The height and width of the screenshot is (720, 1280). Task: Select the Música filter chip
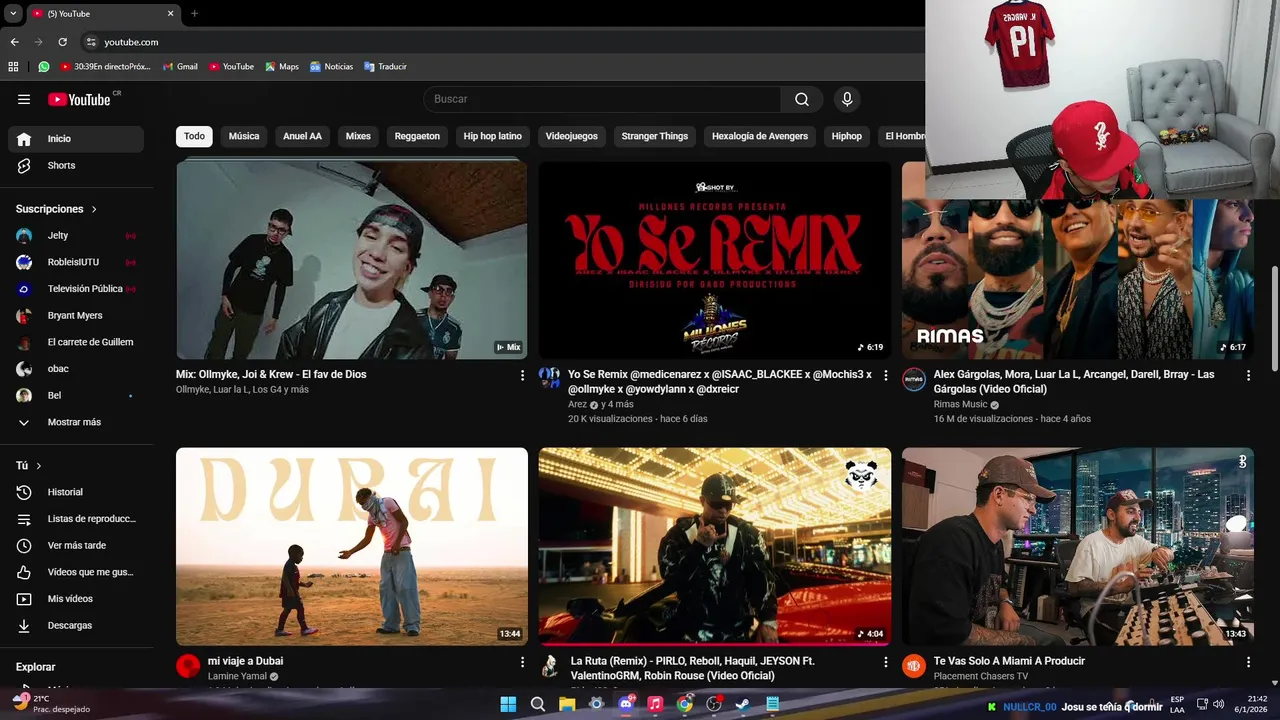click(x=244, y=136)
